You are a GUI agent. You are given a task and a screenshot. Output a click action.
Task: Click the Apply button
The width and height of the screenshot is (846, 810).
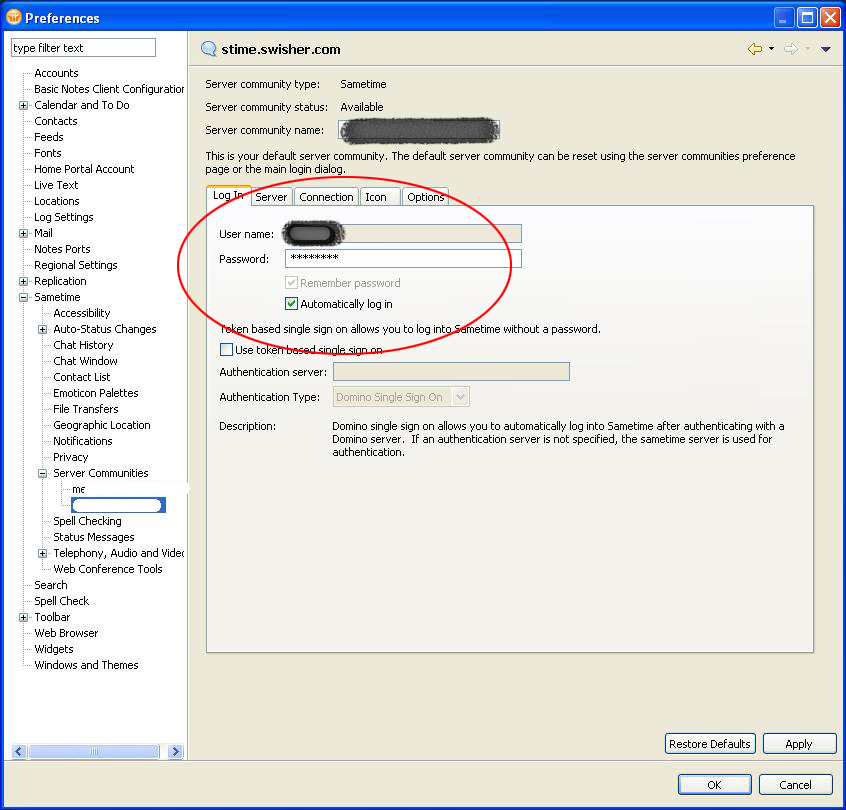click(x=799, y=744)
